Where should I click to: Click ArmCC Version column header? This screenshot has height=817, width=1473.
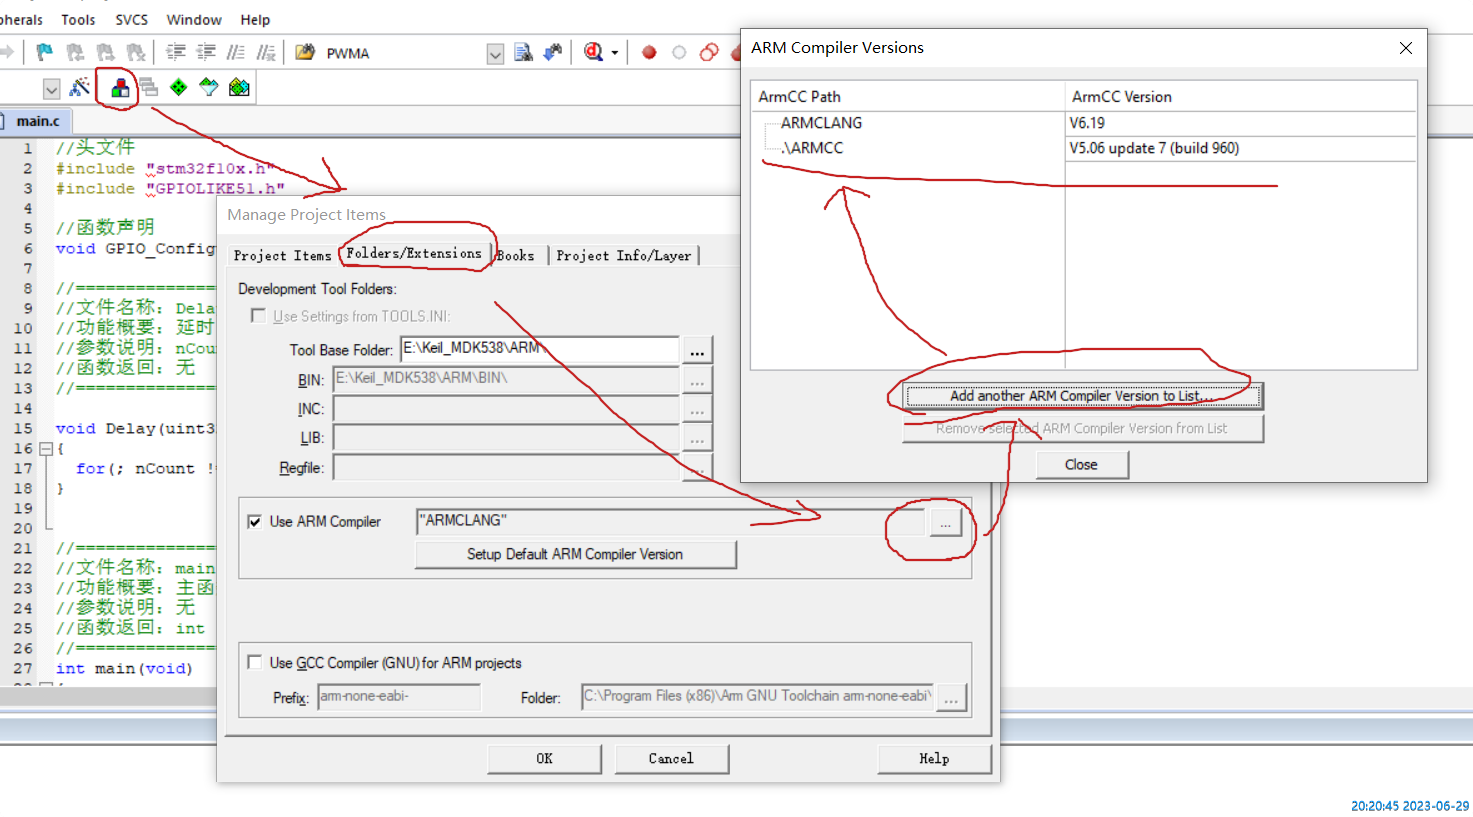coord(1241,96)
